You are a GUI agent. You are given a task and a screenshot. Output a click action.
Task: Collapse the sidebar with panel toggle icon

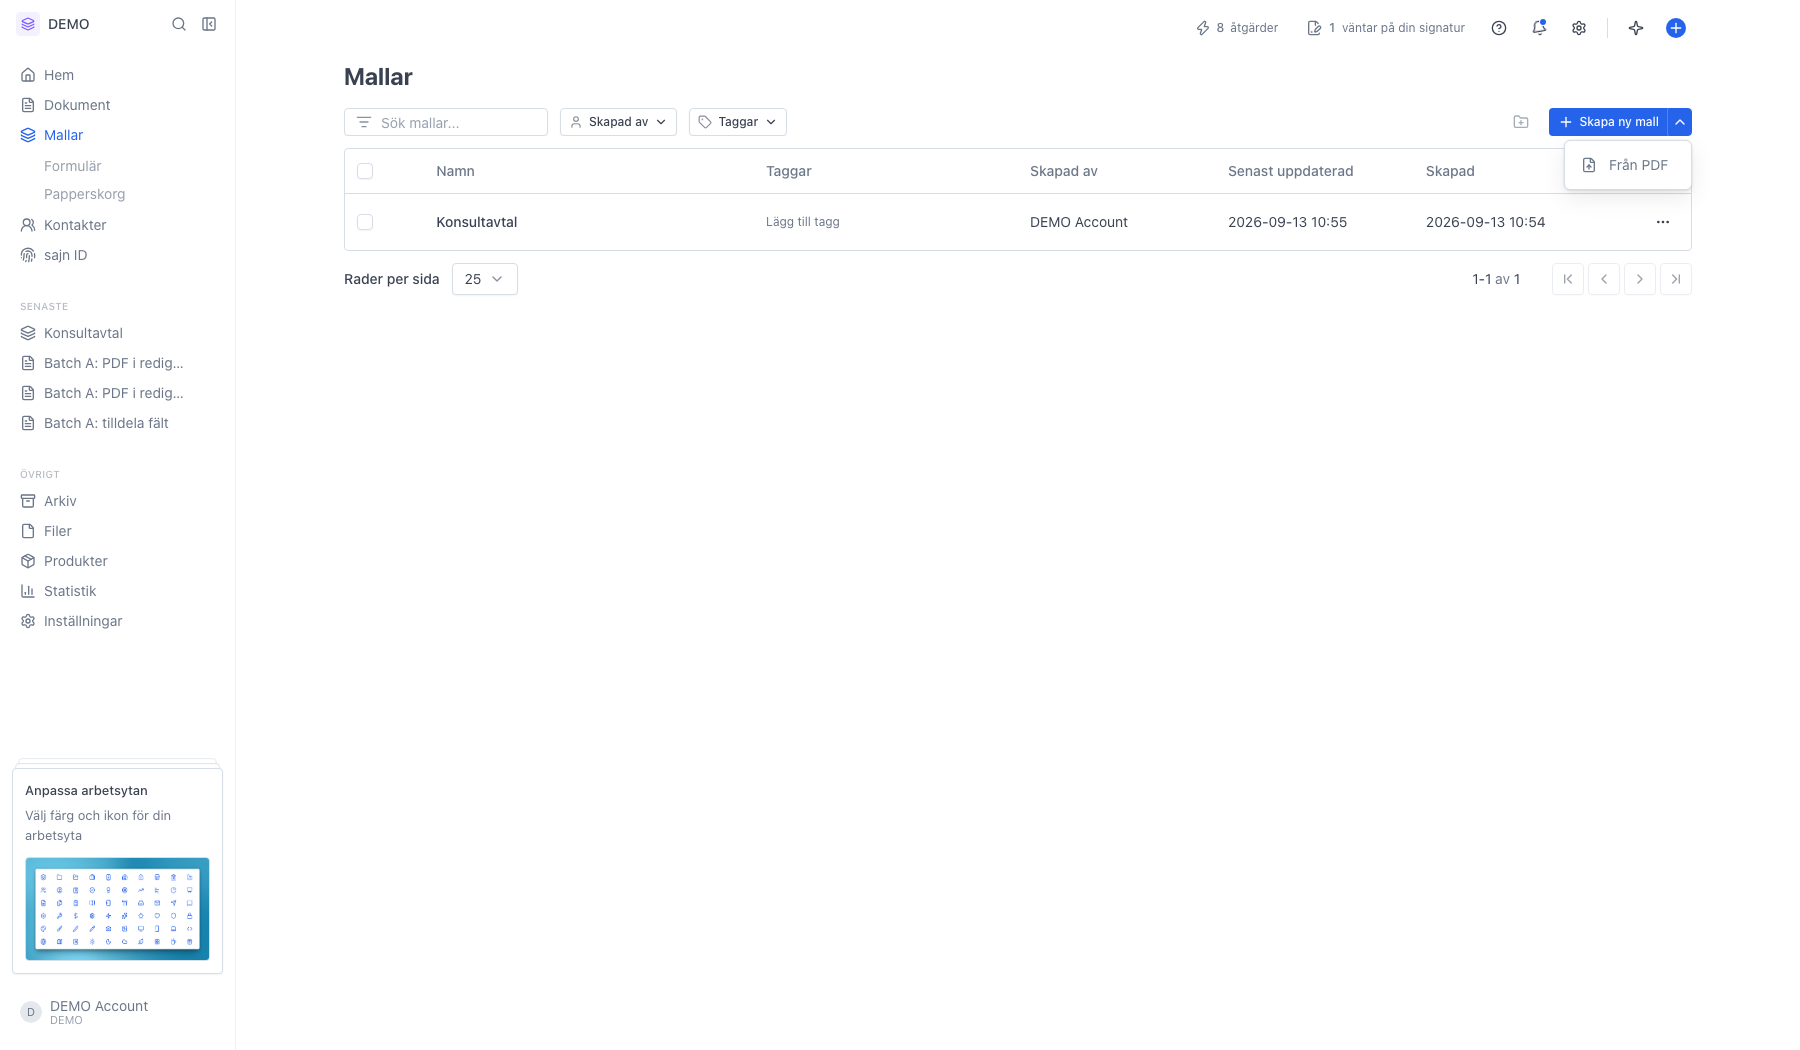pyautogui.click(x=209, y=24)
